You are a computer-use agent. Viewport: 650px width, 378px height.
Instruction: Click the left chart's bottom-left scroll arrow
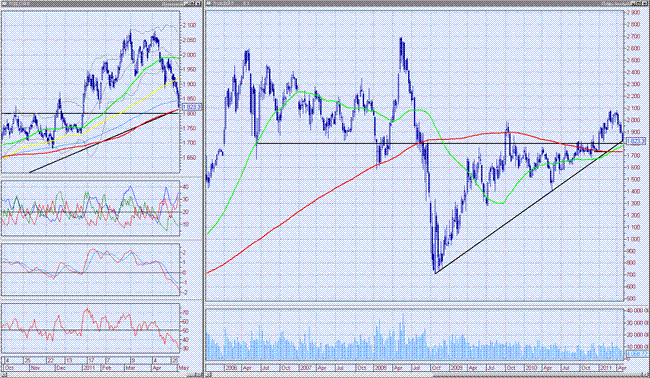[4, 374]
